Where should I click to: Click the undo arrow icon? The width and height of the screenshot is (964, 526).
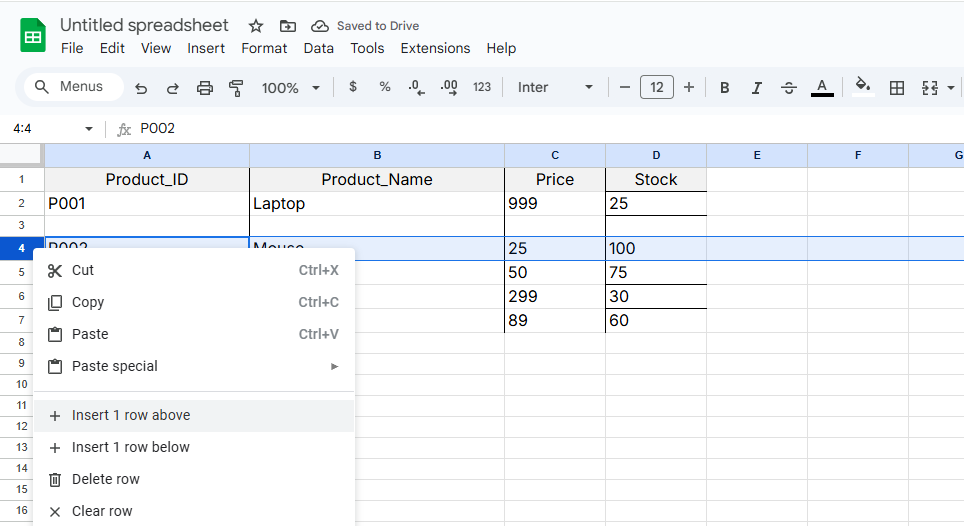click(x=141, y=88)
